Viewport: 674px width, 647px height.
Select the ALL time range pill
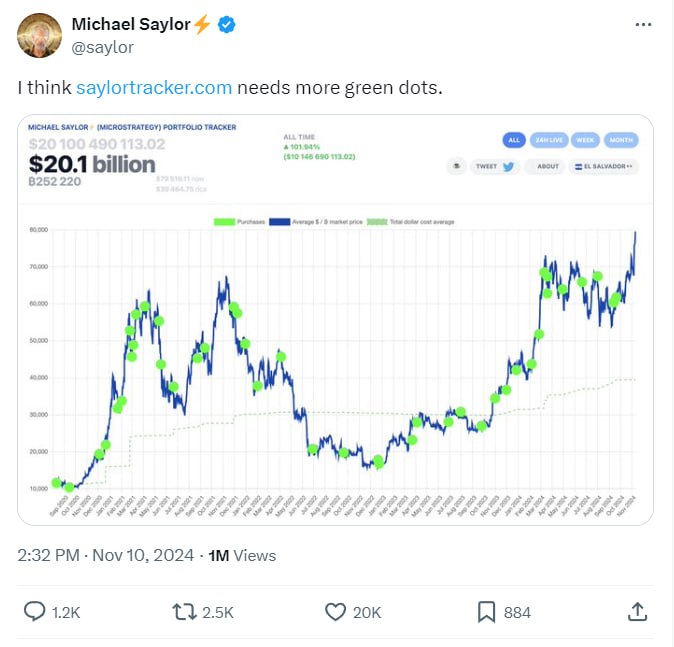514,140
